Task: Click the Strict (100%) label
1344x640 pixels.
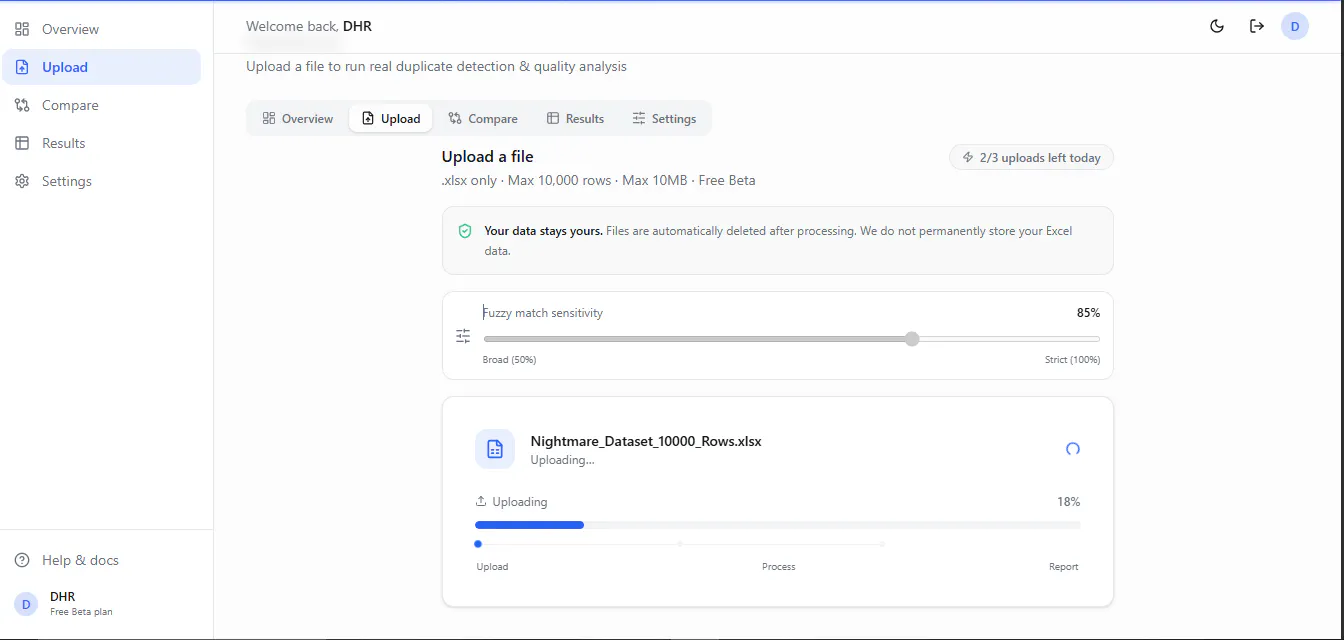Action: [x=1073, y=360]
